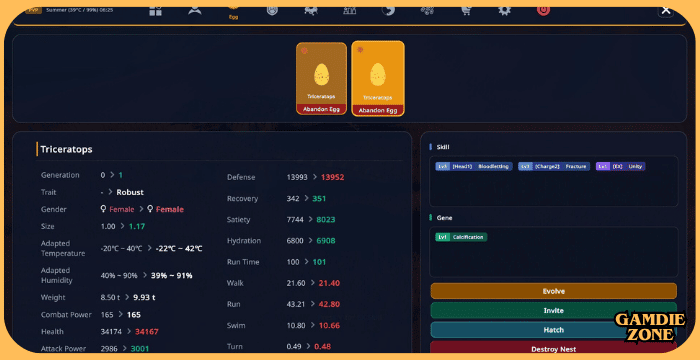Screen dimensions: 700x360
Task: Select the Fracture Charge2 skill tag
Action: pos(554,166)
